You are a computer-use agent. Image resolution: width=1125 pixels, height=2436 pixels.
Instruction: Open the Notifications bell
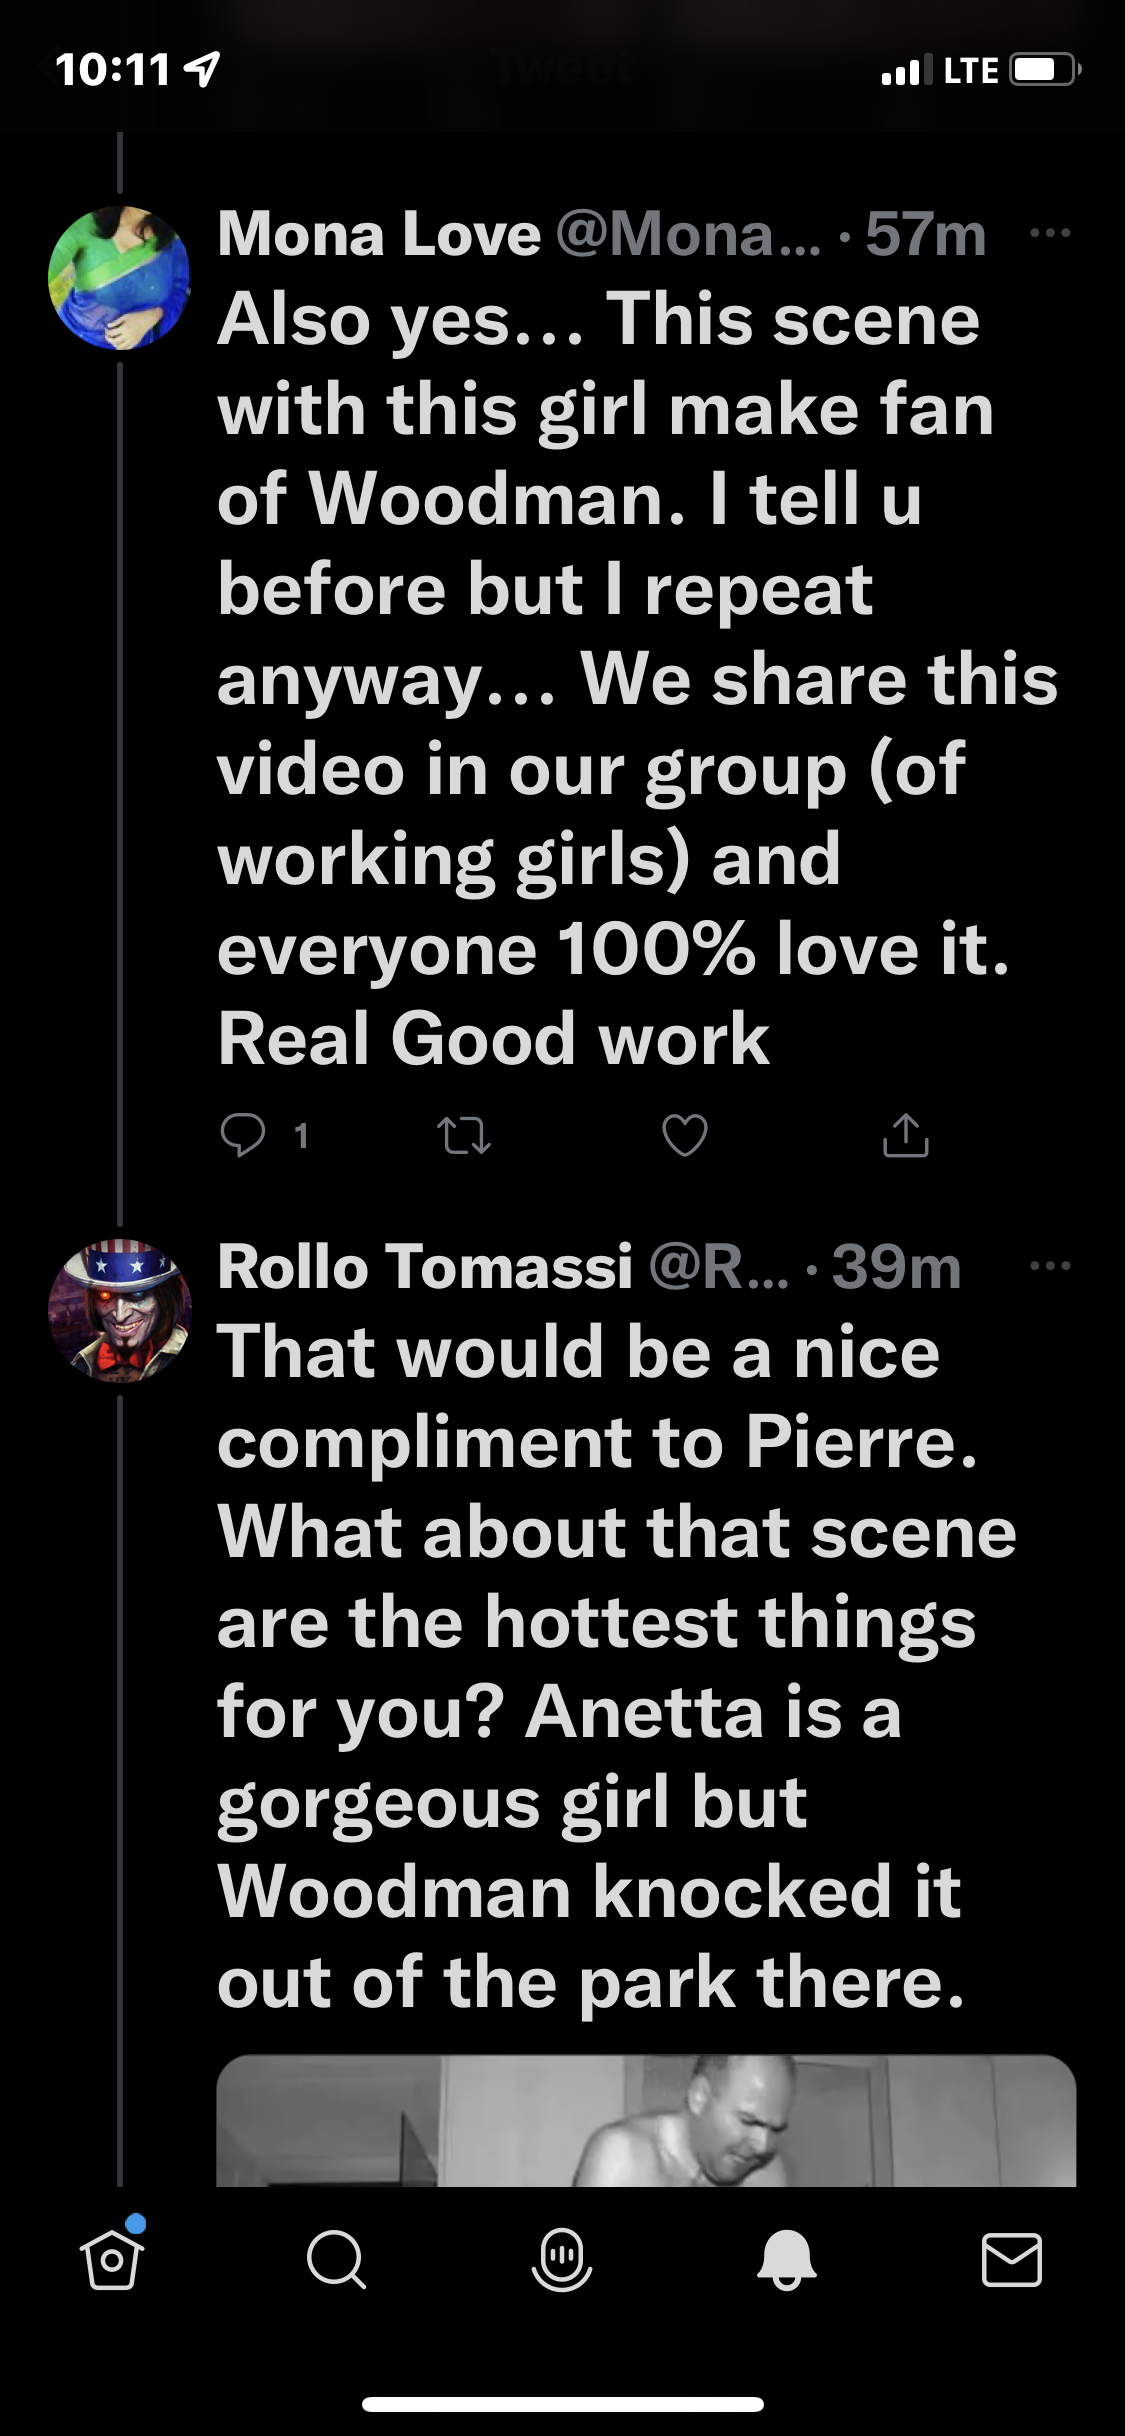point(787,2260)
